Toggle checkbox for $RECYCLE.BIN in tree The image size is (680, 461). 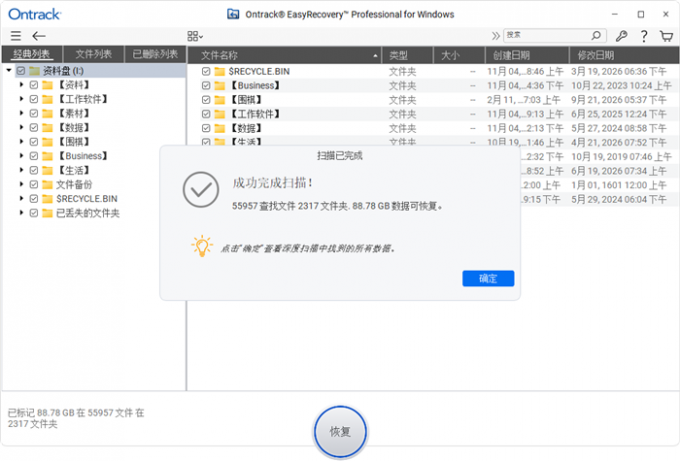34,199
